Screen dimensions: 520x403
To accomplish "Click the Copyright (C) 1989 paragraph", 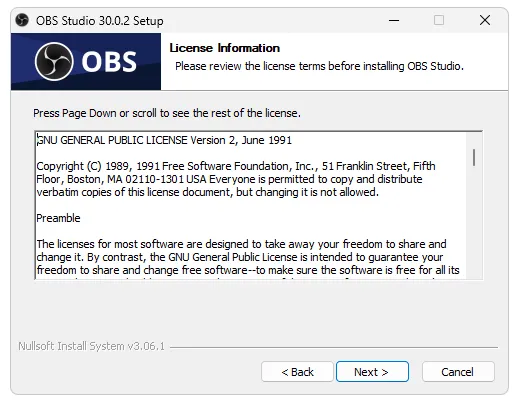I will point(236,179).
